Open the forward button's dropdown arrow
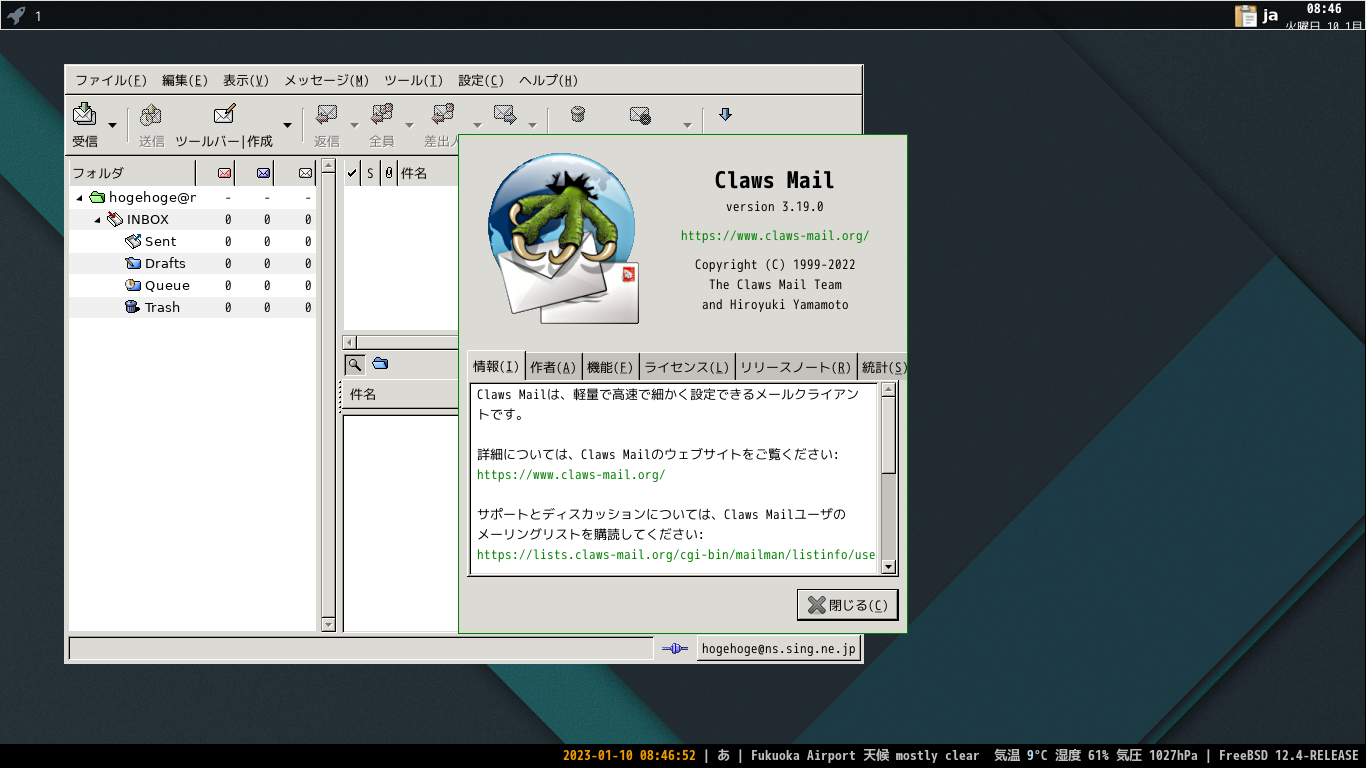The height and width of the screenshot is (768, 1366). [x=532, y=125]
